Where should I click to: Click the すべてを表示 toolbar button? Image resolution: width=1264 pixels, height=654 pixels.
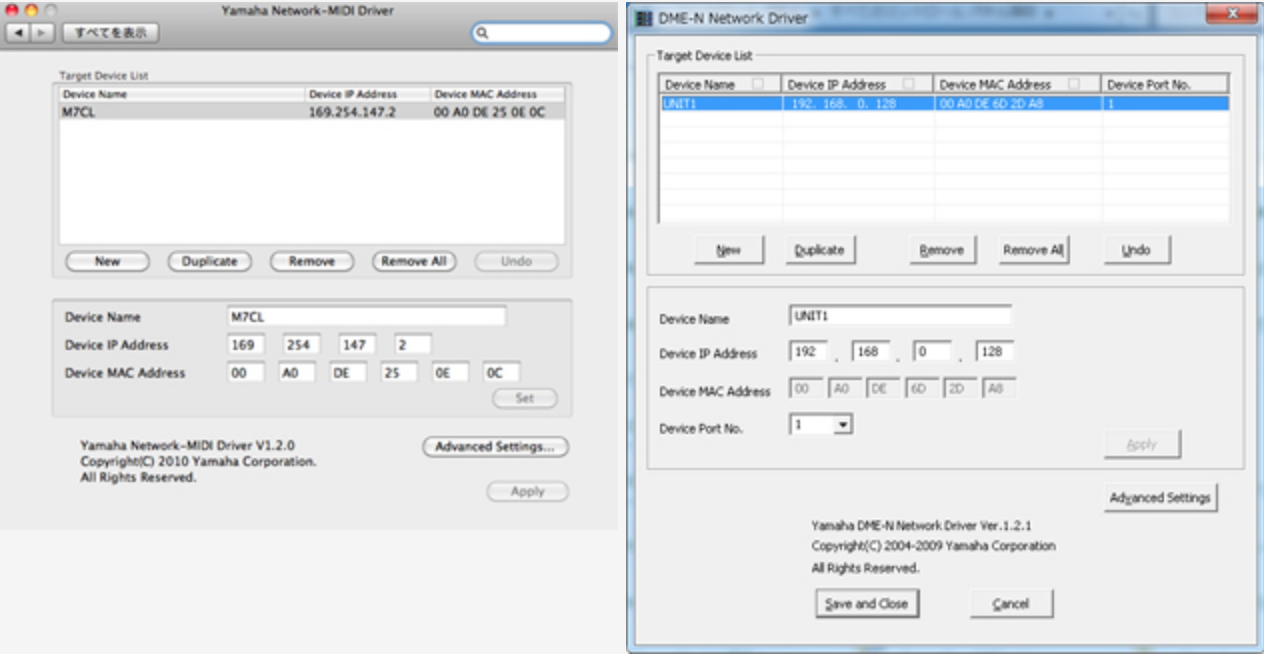point(110,33)
